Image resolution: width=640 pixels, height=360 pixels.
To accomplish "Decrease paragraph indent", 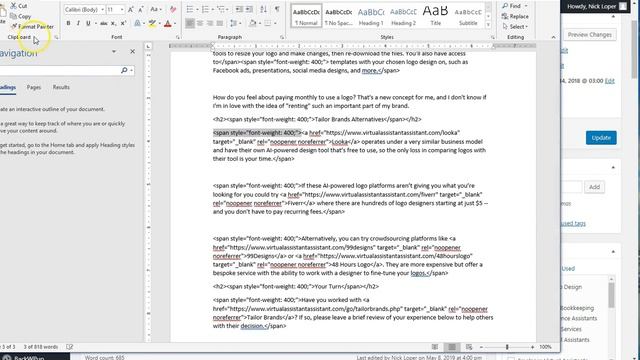I will pyautogui.click(x=239, y=9).
